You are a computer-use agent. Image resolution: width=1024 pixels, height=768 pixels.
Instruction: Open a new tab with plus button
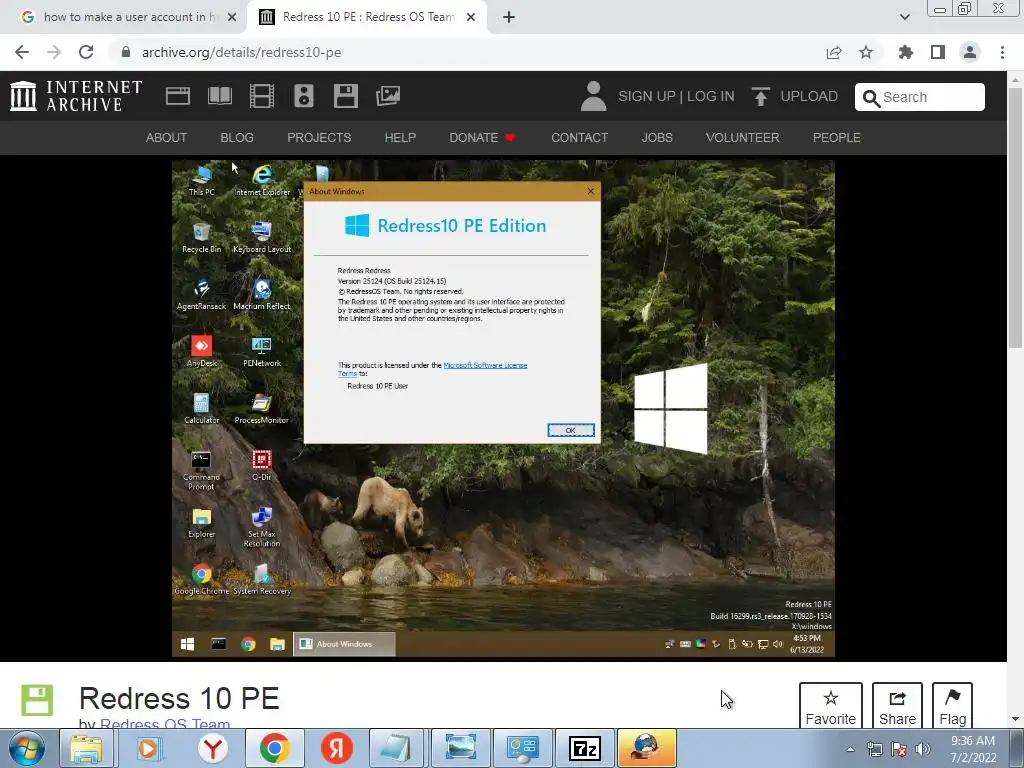pyautogui.click(x=509, y=17)
